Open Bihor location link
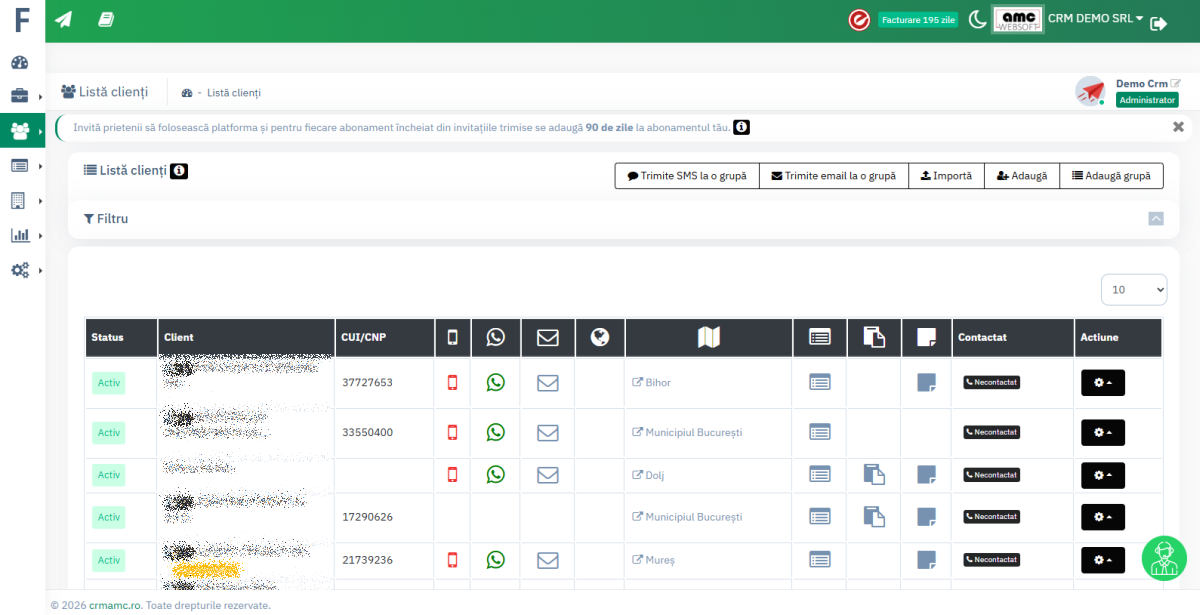Image resolution: width=1200 pixels, height=615 pixels. 657,383
